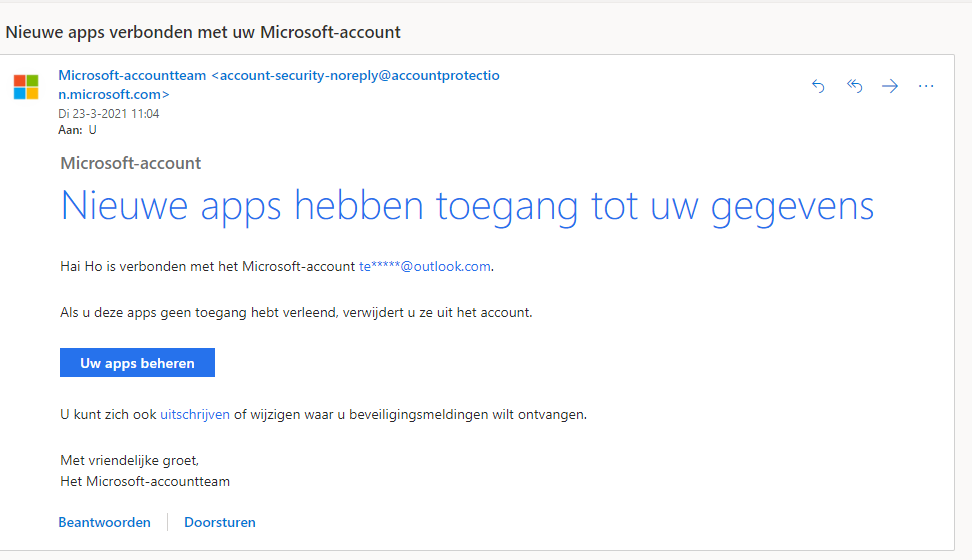Image resolution: width=972 pixels, height=560 pixels.
Task: Click the Aan: U recipient line
Action: [77, 130]
